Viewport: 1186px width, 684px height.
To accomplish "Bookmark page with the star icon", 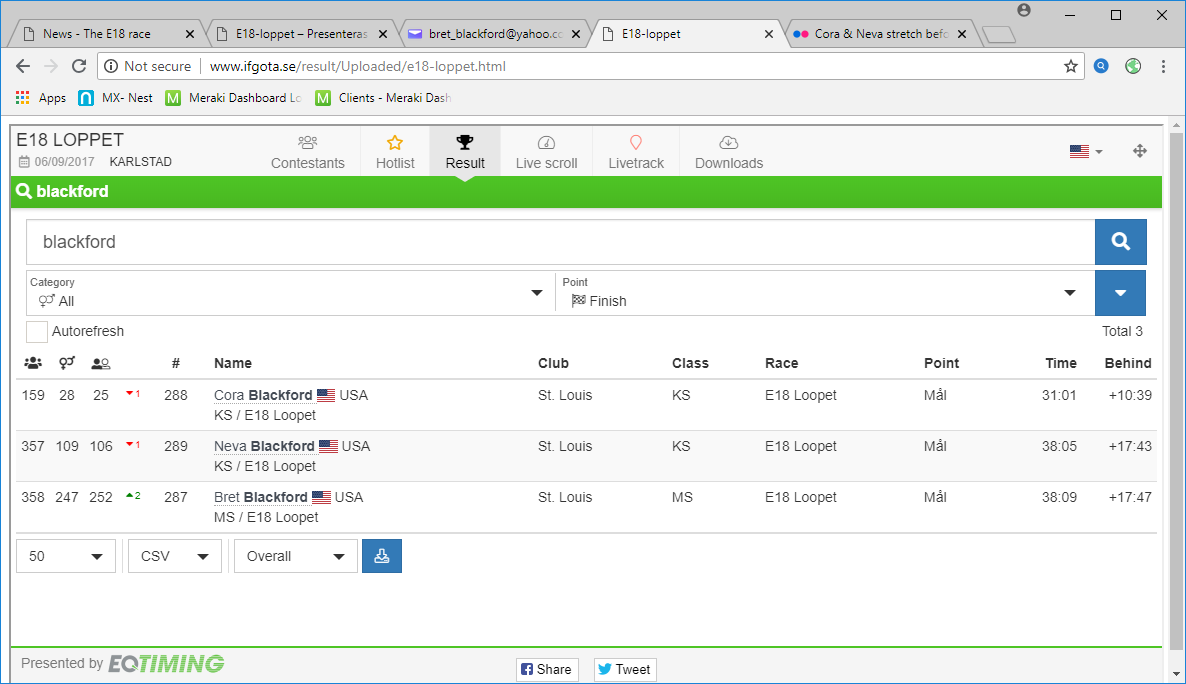I will 1071,66.
